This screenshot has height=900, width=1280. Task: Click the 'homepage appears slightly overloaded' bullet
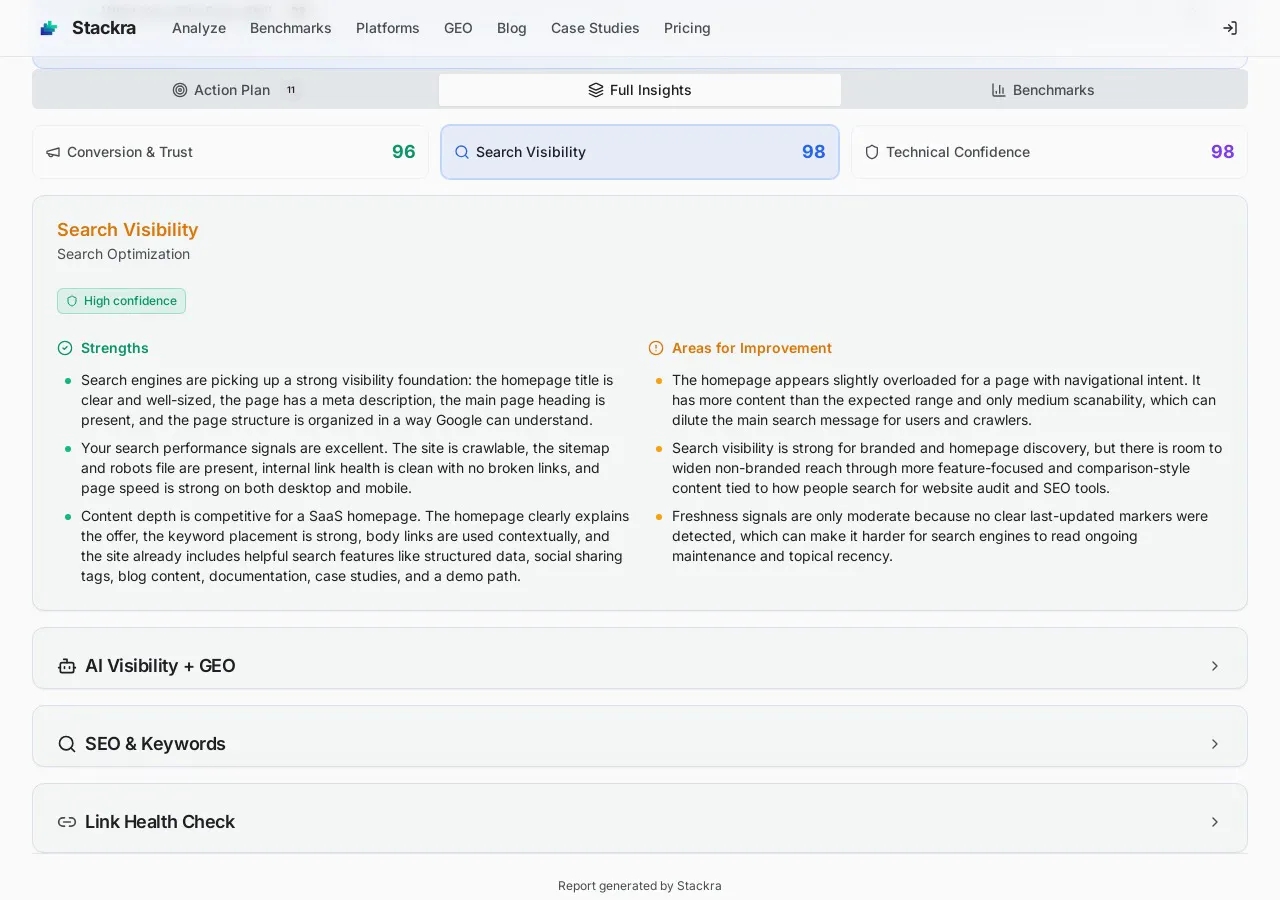[944, 400]
